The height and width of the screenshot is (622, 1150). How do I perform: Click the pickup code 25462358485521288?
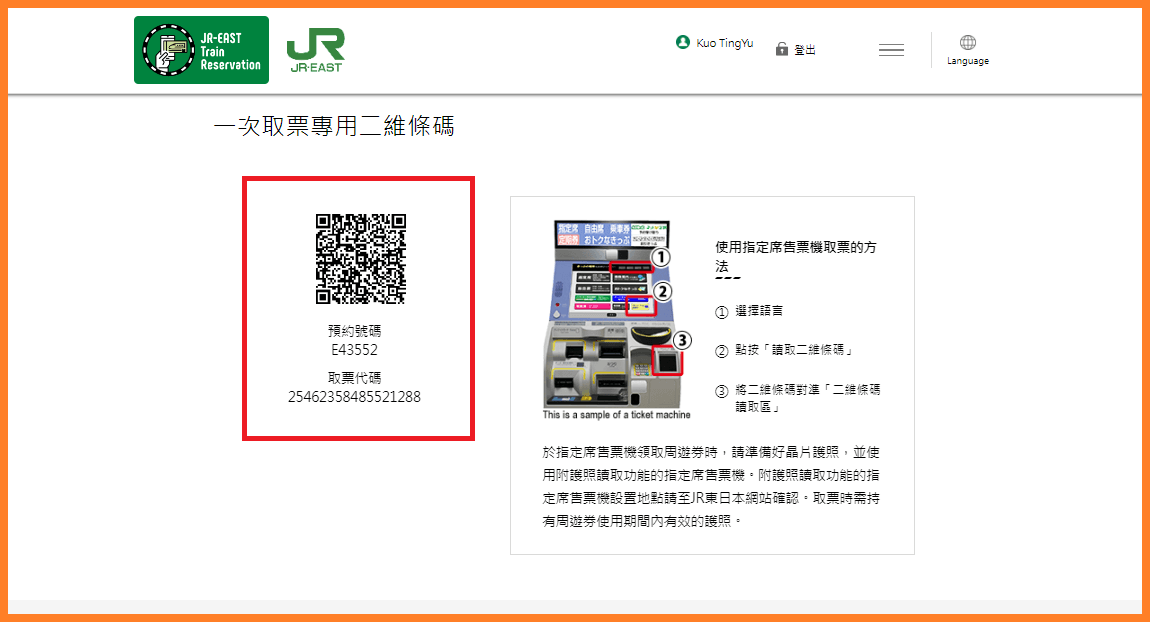(354, 397)
